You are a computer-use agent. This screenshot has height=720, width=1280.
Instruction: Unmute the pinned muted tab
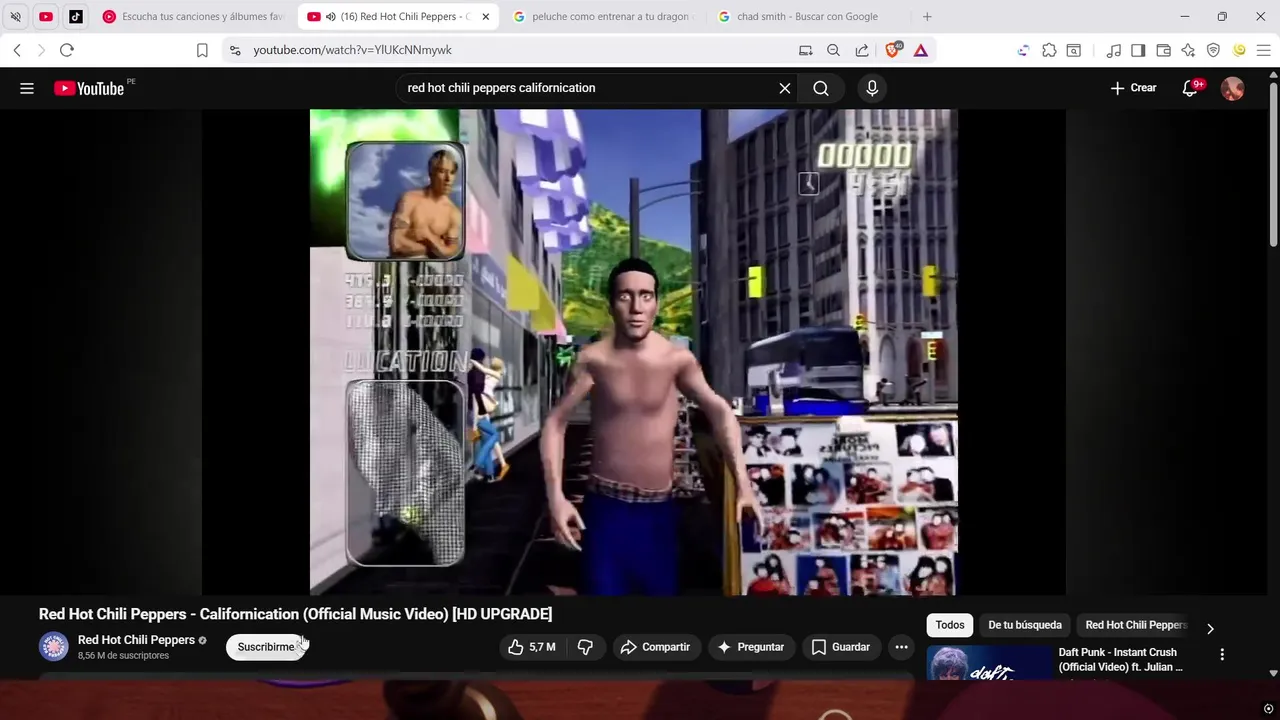(15, 17)
